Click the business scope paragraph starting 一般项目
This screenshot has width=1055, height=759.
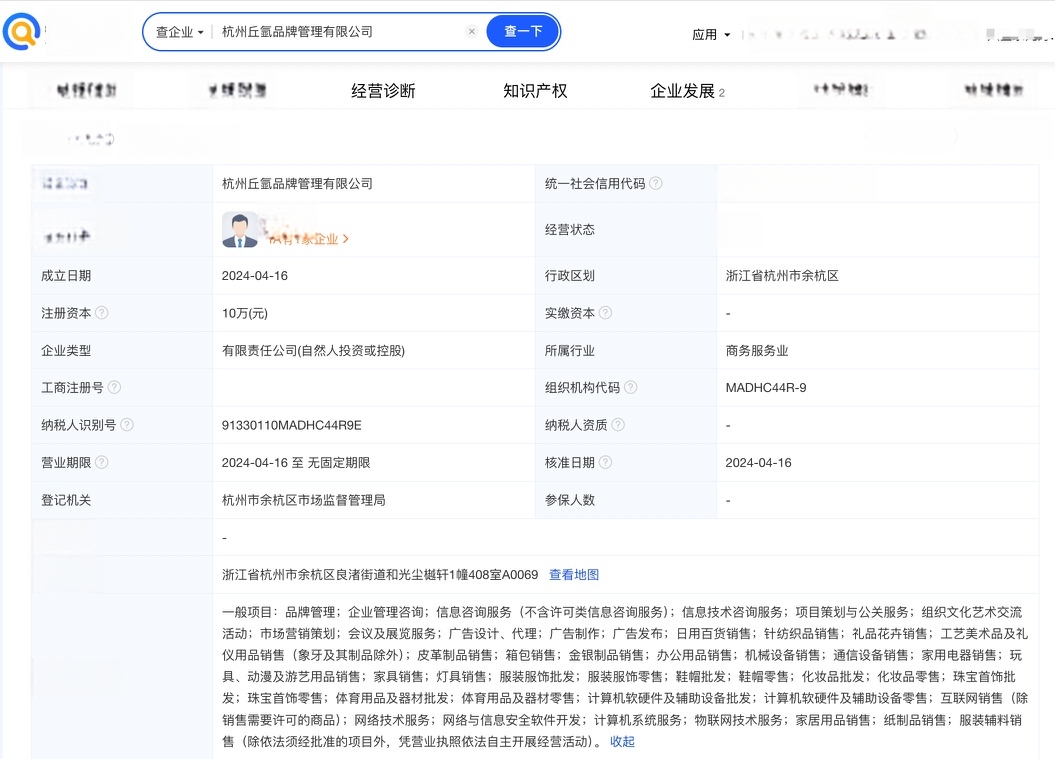click(x=625, y=677)
